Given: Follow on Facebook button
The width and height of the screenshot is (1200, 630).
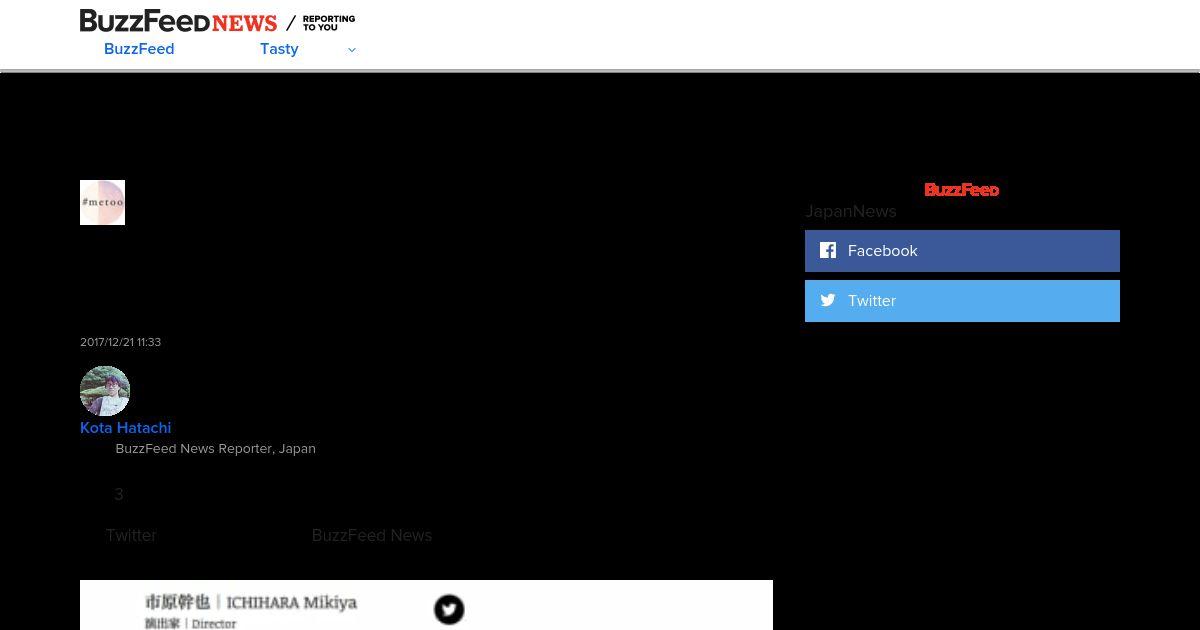Looking at the screenshot, I should 962,251.
